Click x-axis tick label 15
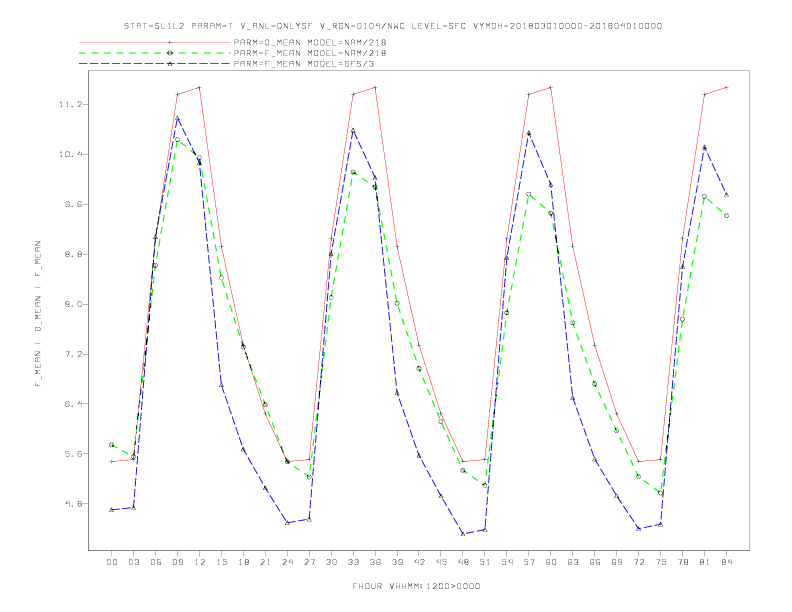Screen dimensions: 792x612 point(221,562)
